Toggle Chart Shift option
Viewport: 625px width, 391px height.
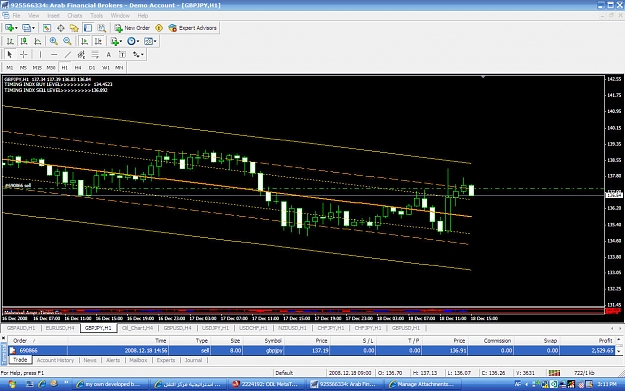point(98,41)
